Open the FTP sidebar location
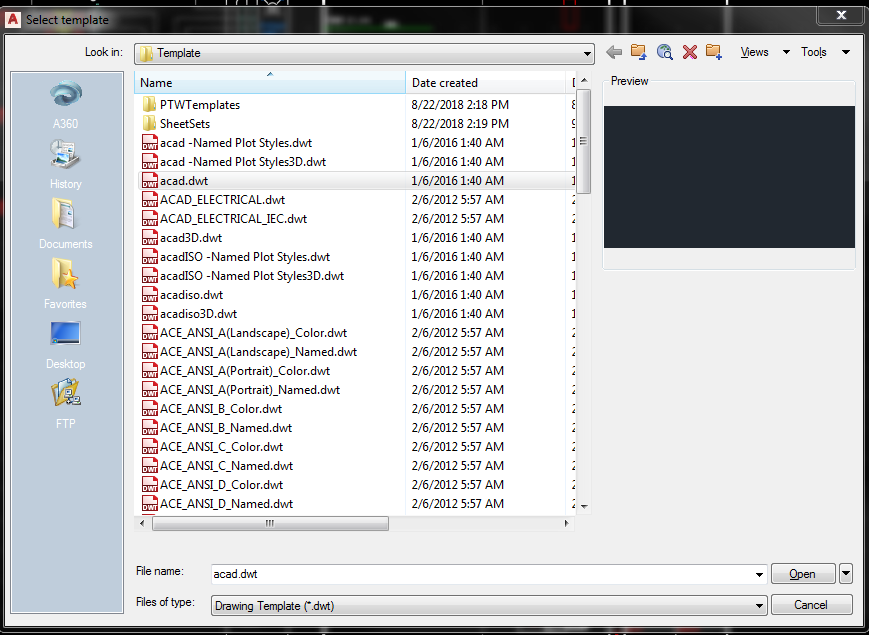The width and height of the screenshot is (869, 635). pos(65,403)
